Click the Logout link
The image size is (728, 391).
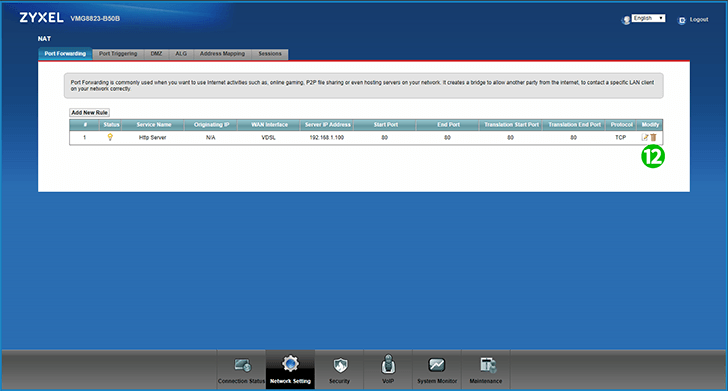pos(699,20)
